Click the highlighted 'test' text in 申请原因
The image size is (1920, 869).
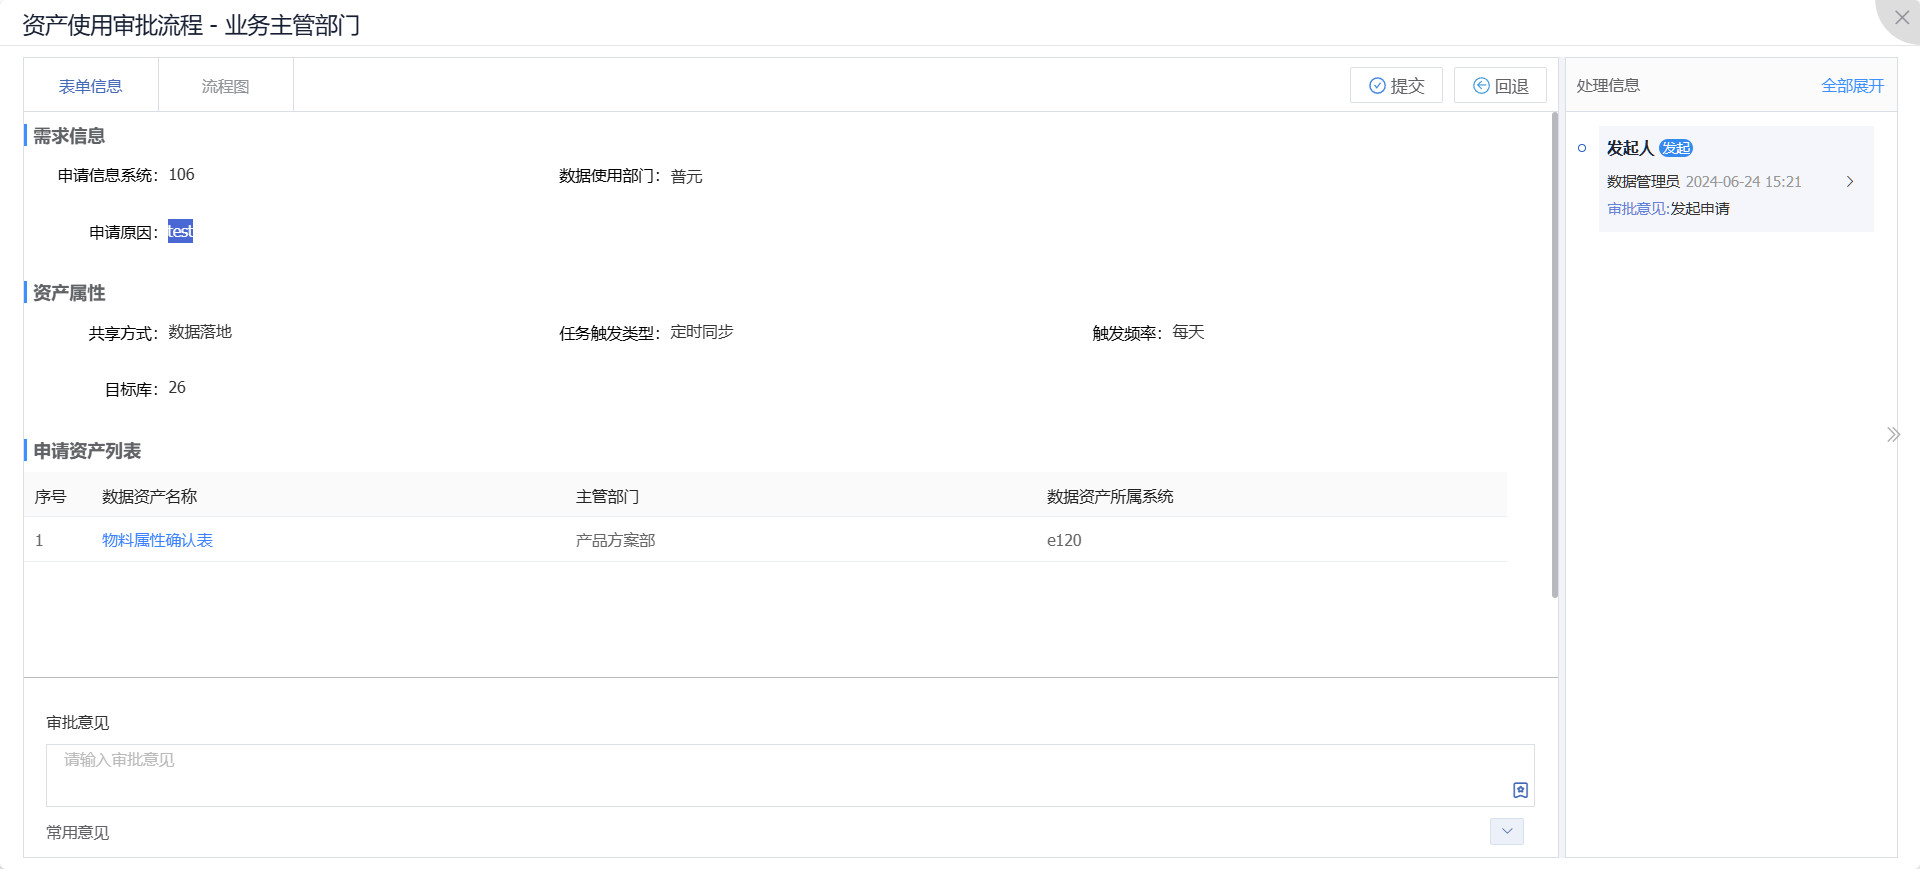click(x=180, y=232)
